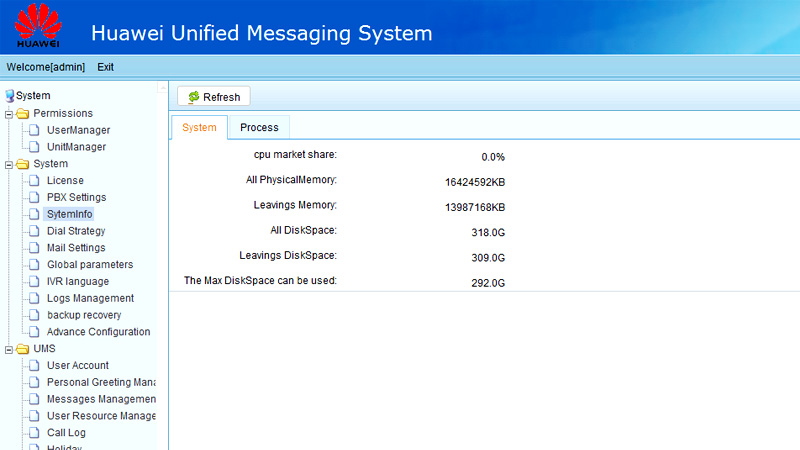Click the User Account page icon

pyautogui.click(x=34, y=366)
